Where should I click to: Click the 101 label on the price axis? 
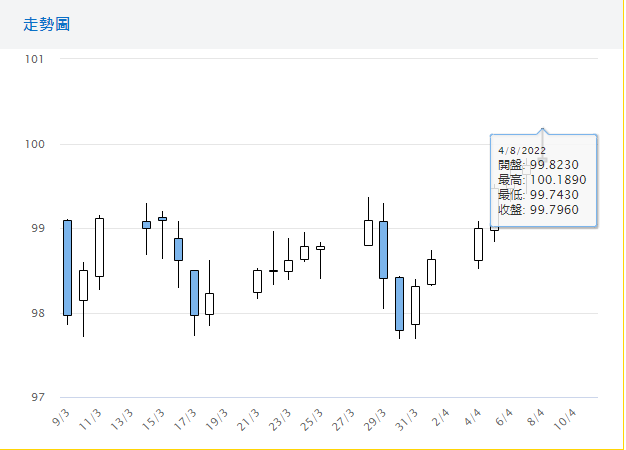click(x=34, y=59)
